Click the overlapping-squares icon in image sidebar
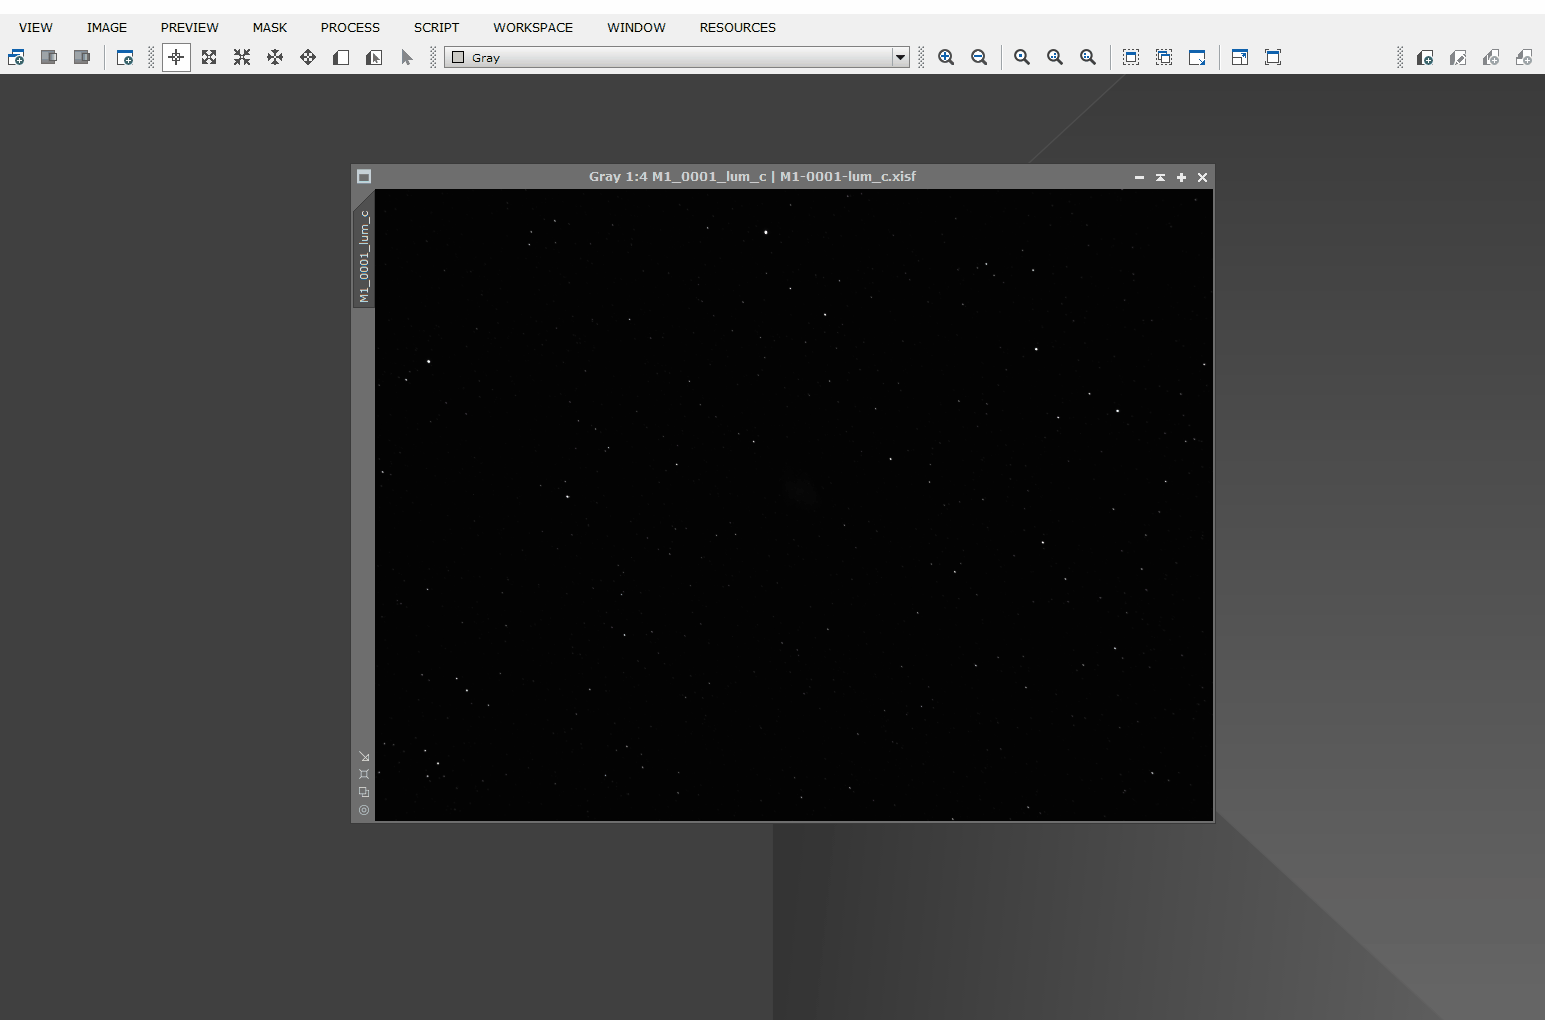The image size is (1545, 1020). (364, 792)
